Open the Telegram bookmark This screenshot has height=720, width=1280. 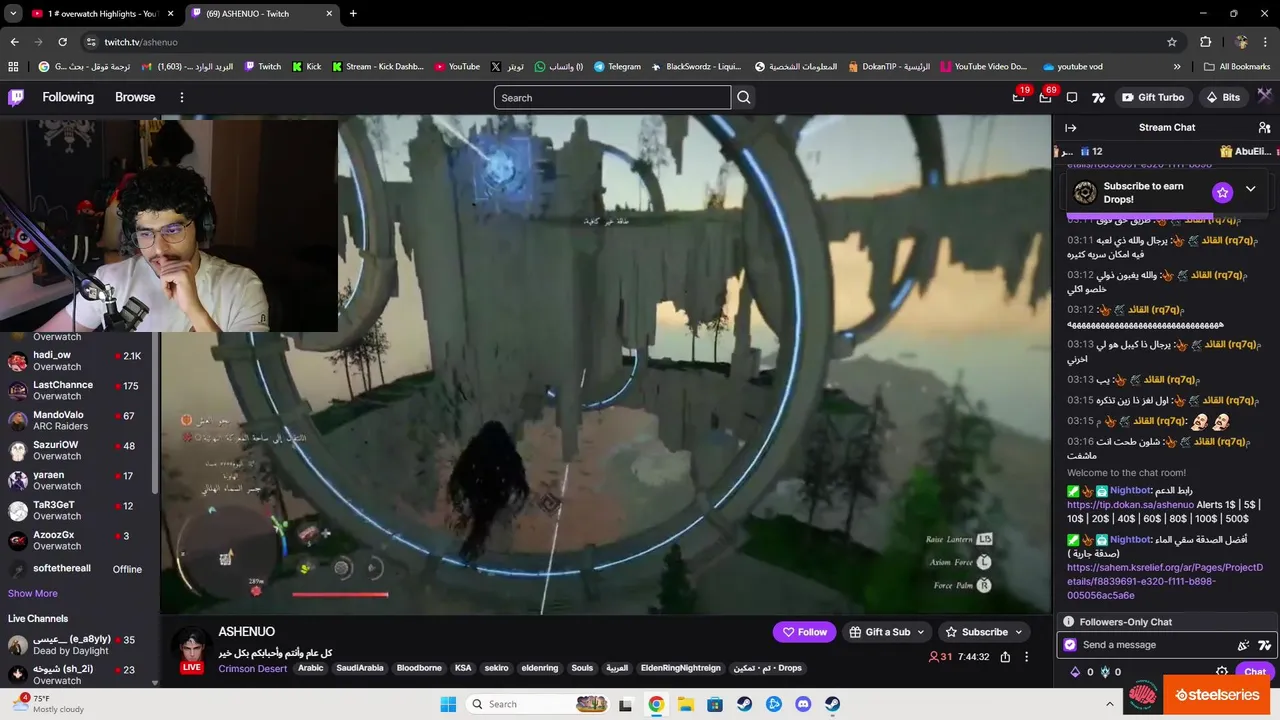tap(617, 67)
